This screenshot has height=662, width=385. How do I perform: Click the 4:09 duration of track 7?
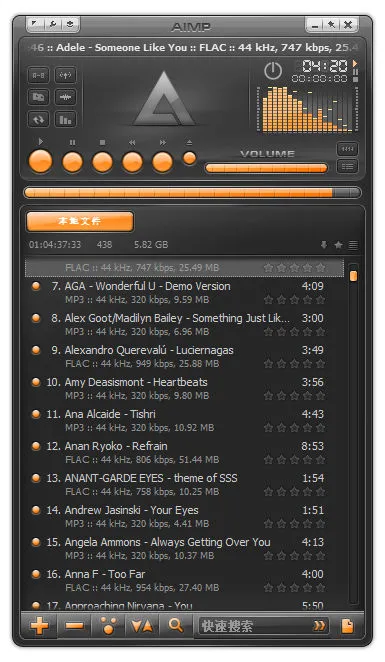313,286
